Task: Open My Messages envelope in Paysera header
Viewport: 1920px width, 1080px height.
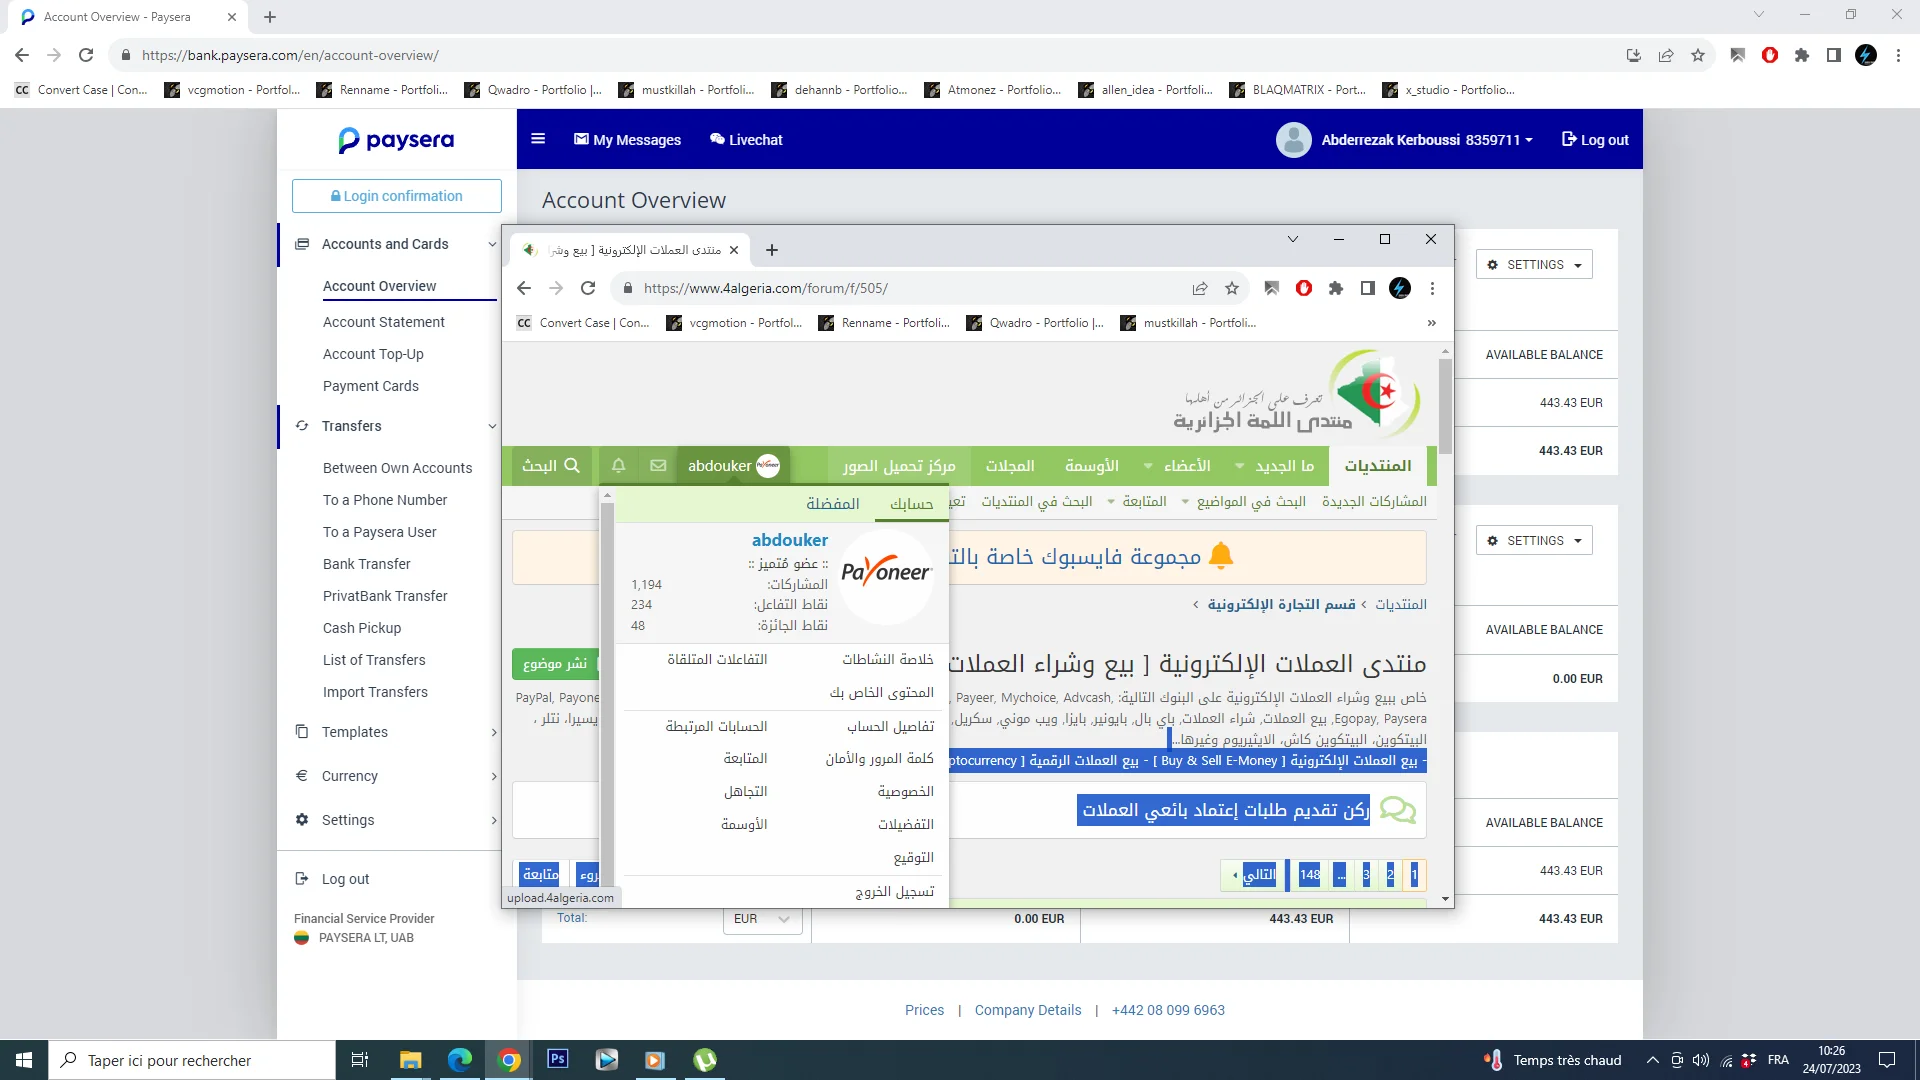Action: click(627, 140)
